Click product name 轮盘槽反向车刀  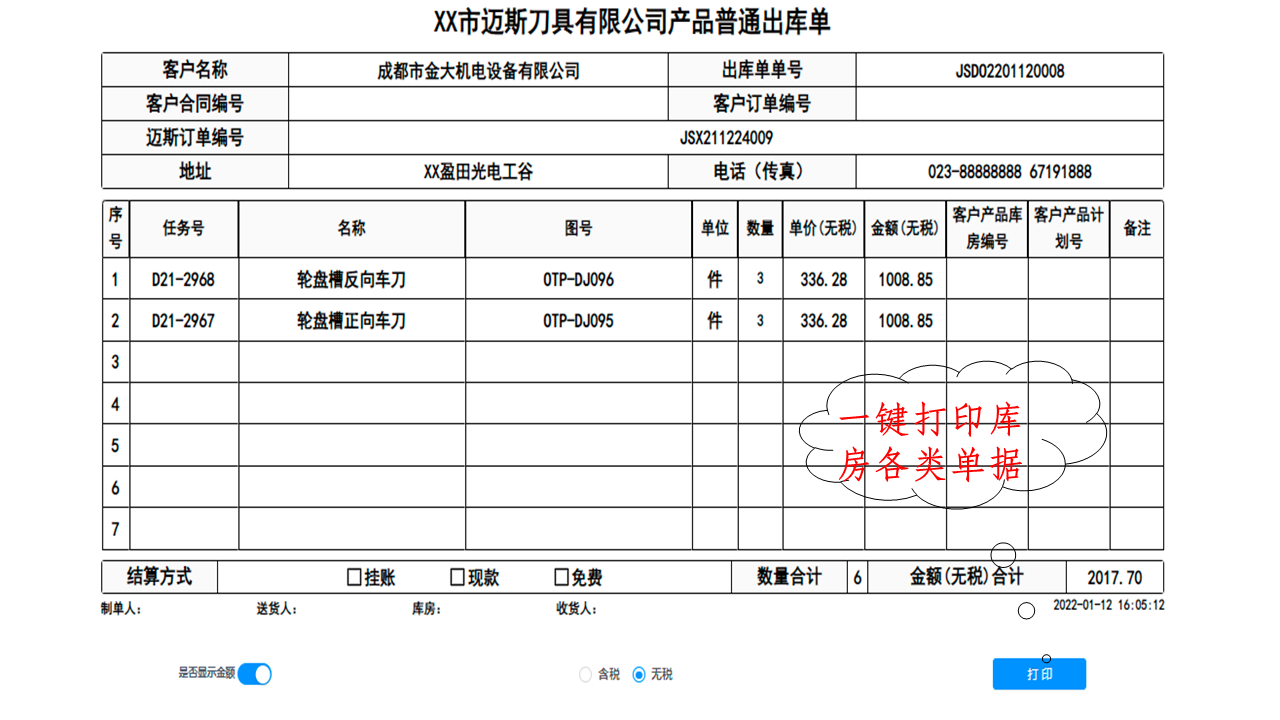click(351, 280)
